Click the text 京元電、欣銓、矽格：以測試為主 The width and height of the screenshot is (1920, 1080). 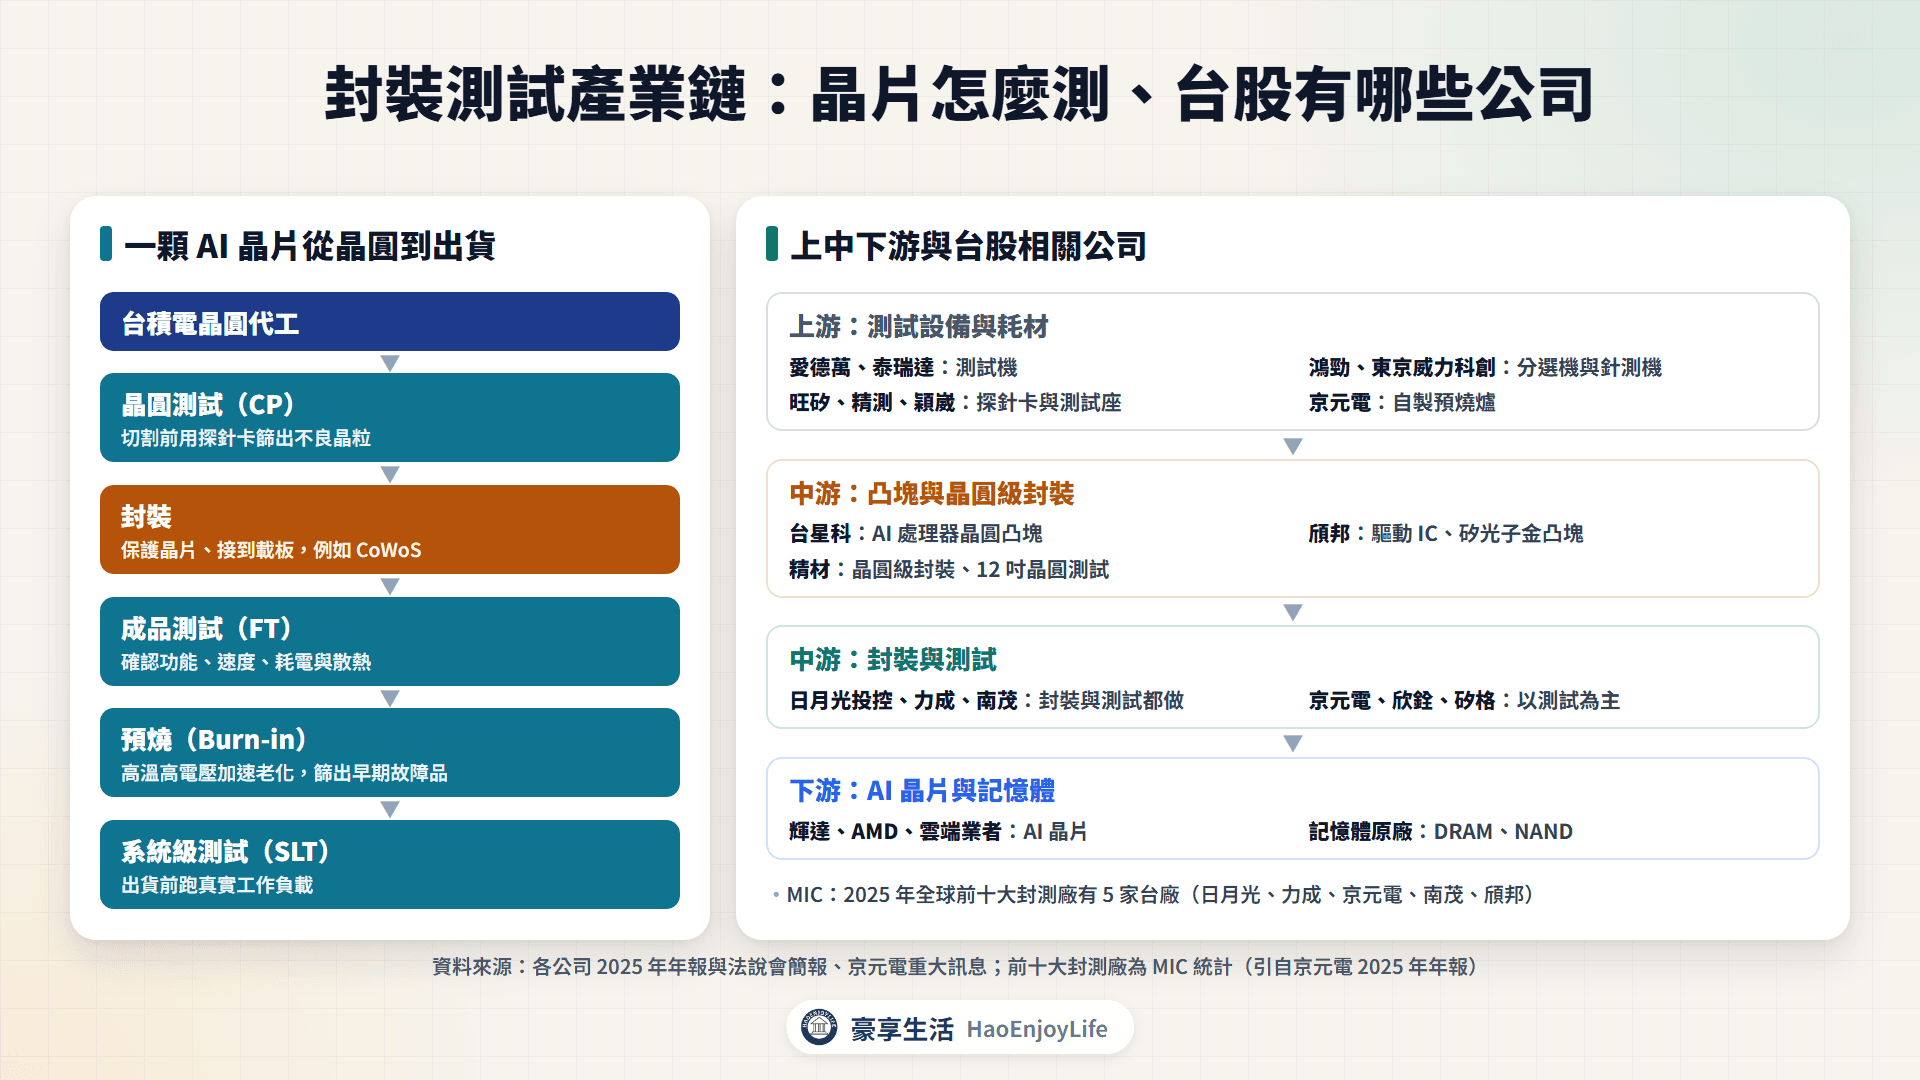(1464, 700)
